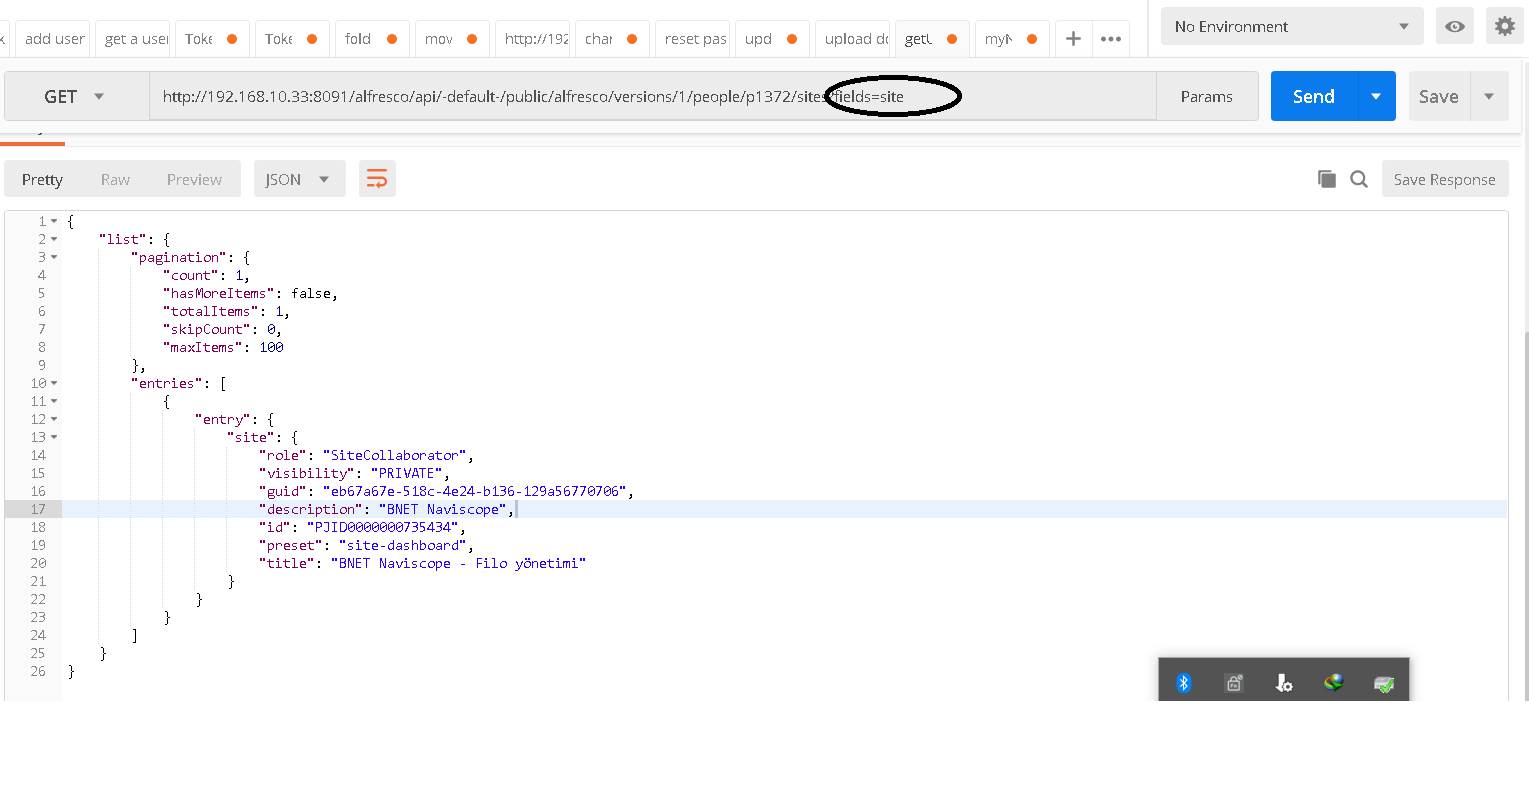Viewport: 1529px width, 798px height.
Task: Collapse the site object at line 13
Action: tap(54, 437)
